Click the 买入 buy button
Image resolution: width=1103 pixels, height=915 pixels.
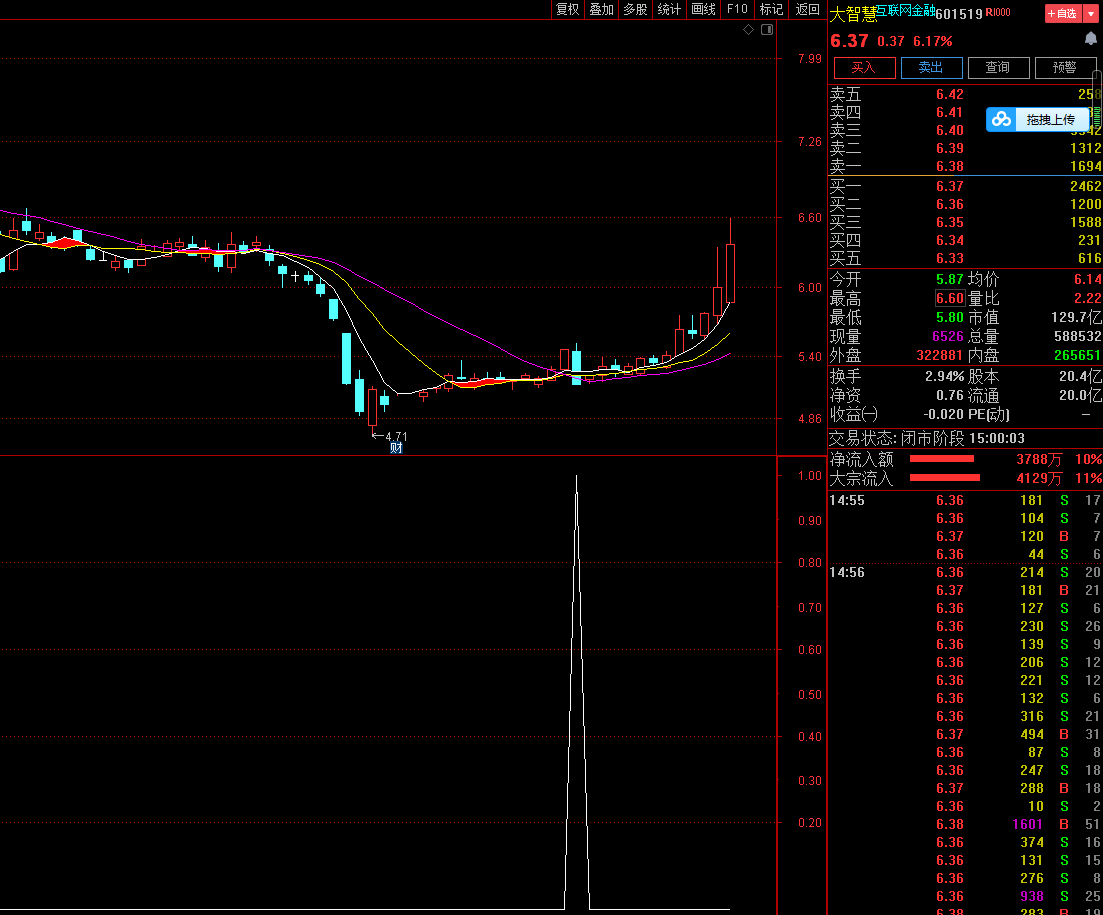point(864,68)
